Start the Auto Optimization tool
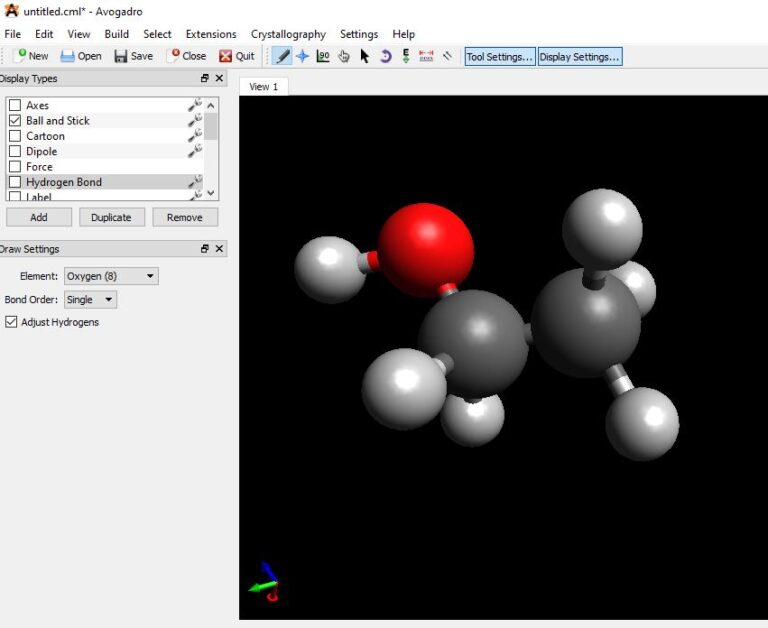The height and width of the screenshot is (628, 768). pos(406,57)
